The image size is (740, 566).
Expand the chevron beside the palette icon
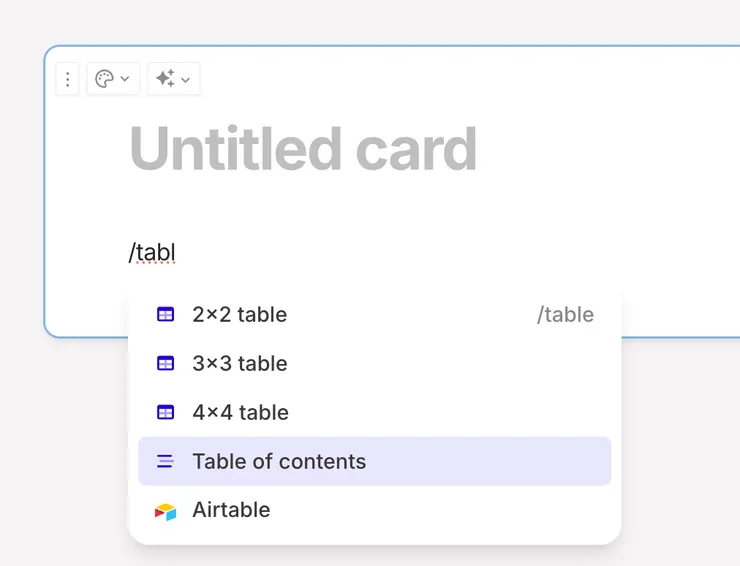pos(125,79)
